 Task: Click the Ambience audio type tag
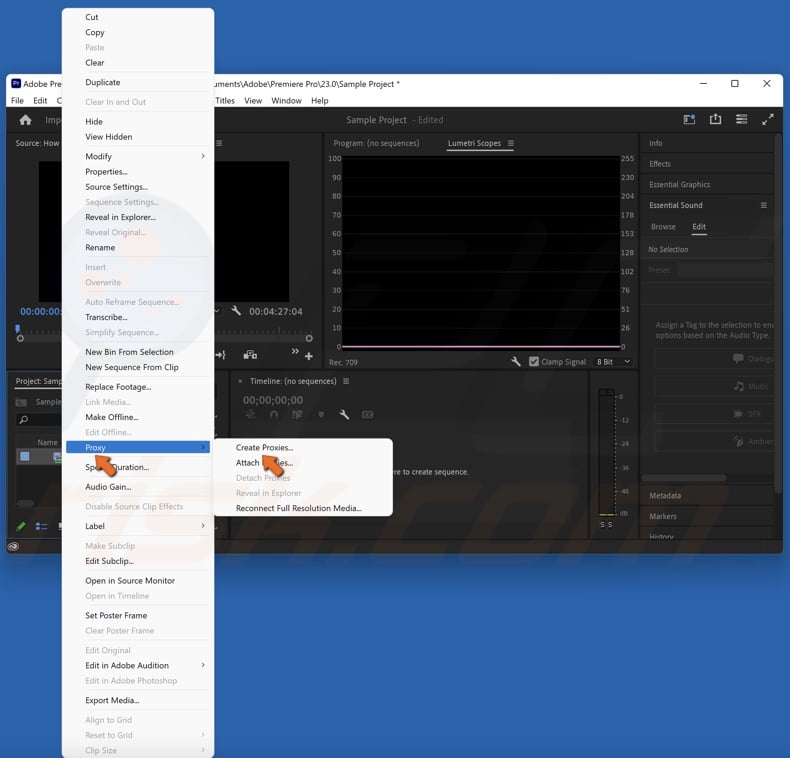pos(714,441)
